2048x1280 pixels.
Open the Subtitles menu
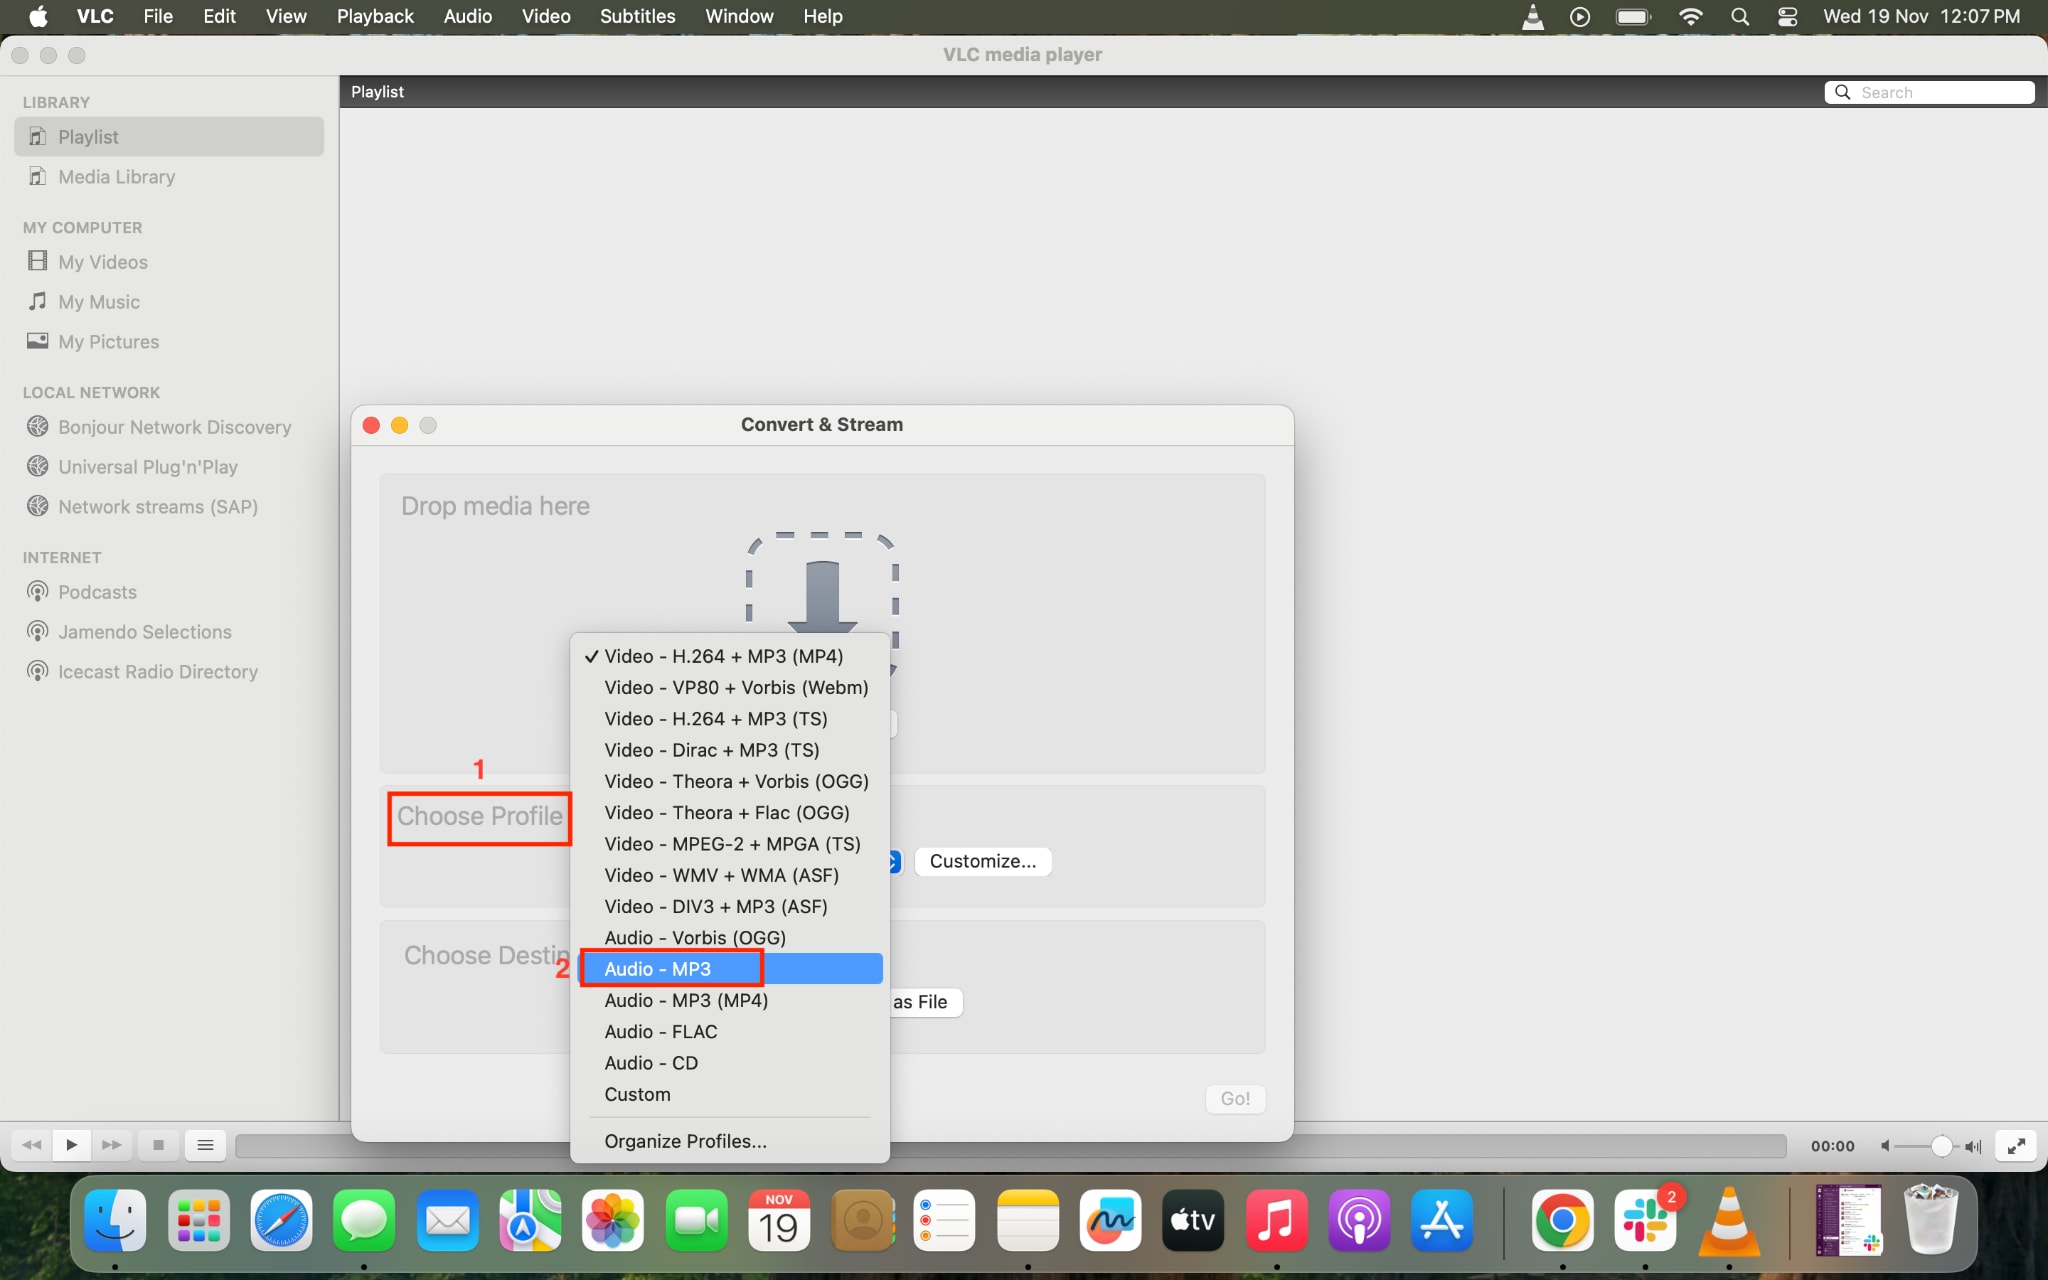[637, 16]
